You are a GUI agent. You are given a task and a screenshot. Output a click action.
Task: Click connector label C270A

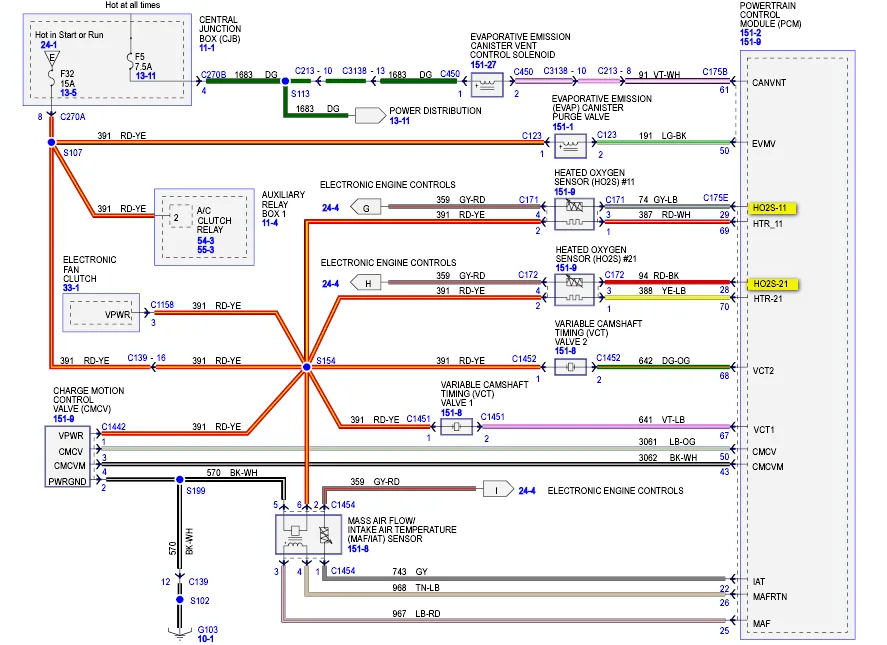click(72, 117)
